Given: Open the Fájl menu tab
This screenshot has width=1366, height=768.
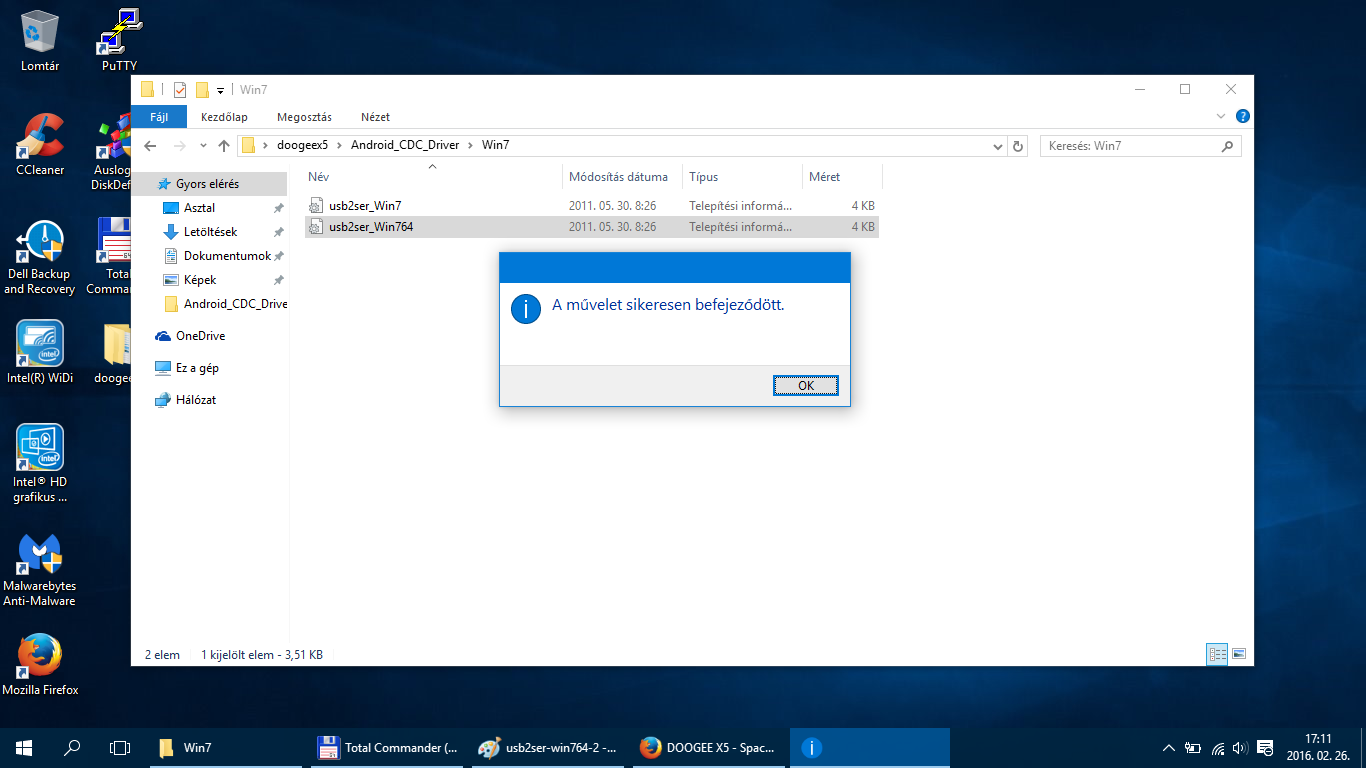Looking at the screenshot, I should 159,117.
